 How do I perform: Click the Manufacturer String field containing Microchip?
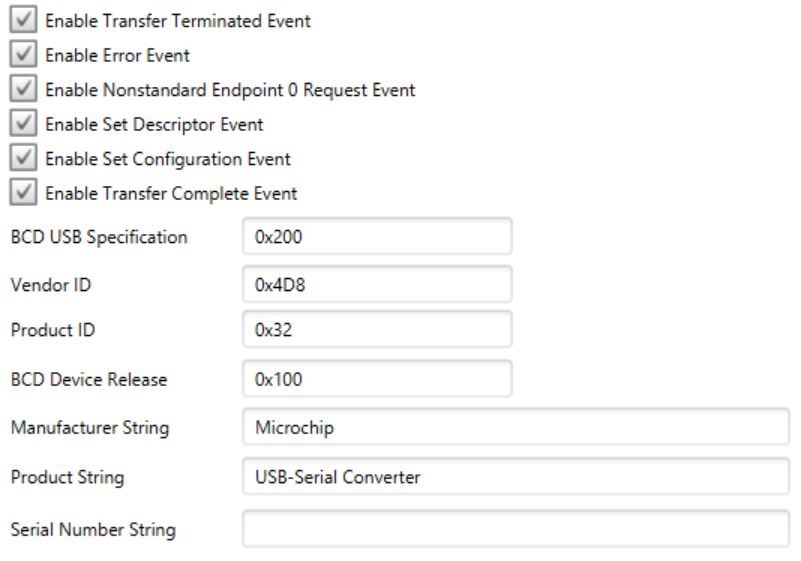pyautogui.click(x=516, y=427)
